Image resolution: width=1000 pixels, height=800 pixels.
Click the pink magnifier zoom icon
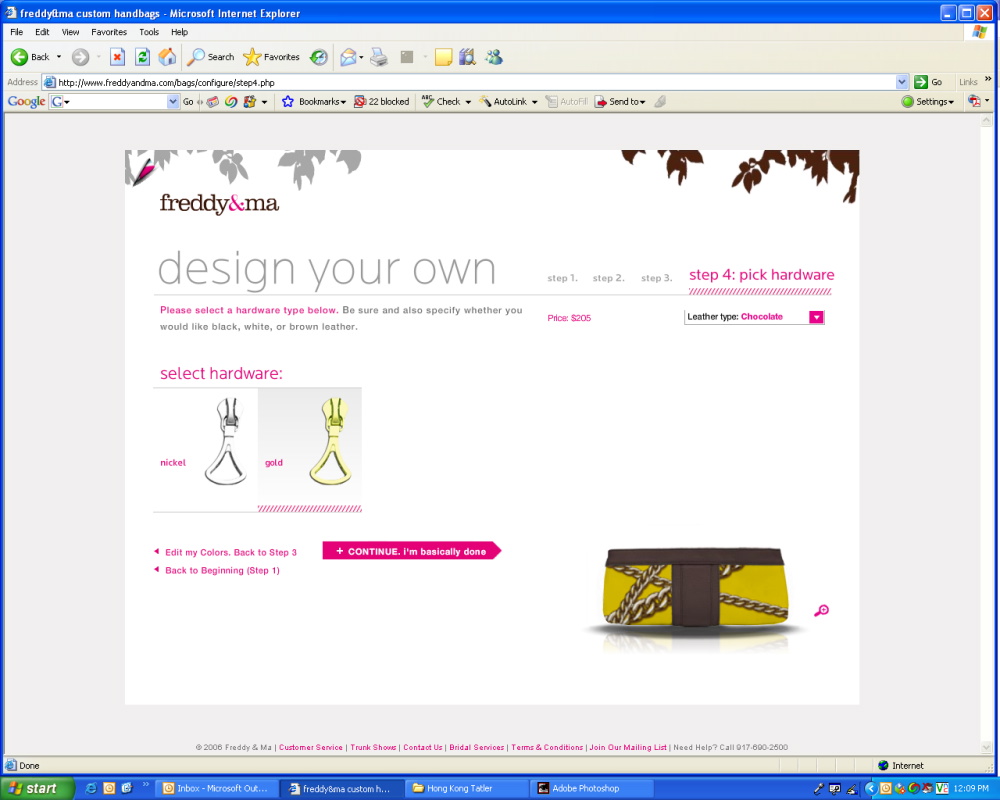coord(821,611)
